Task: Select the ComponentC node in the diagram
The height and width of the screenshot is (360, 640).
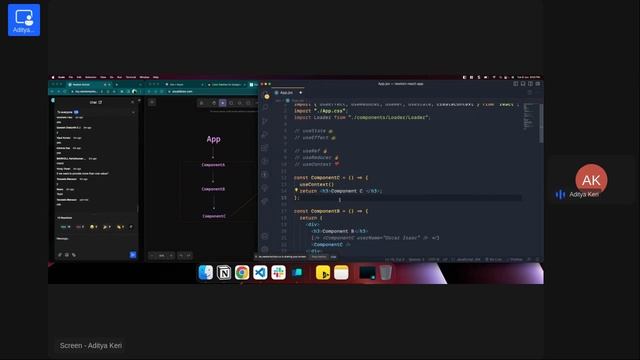Action: click(x=214, y=216)
